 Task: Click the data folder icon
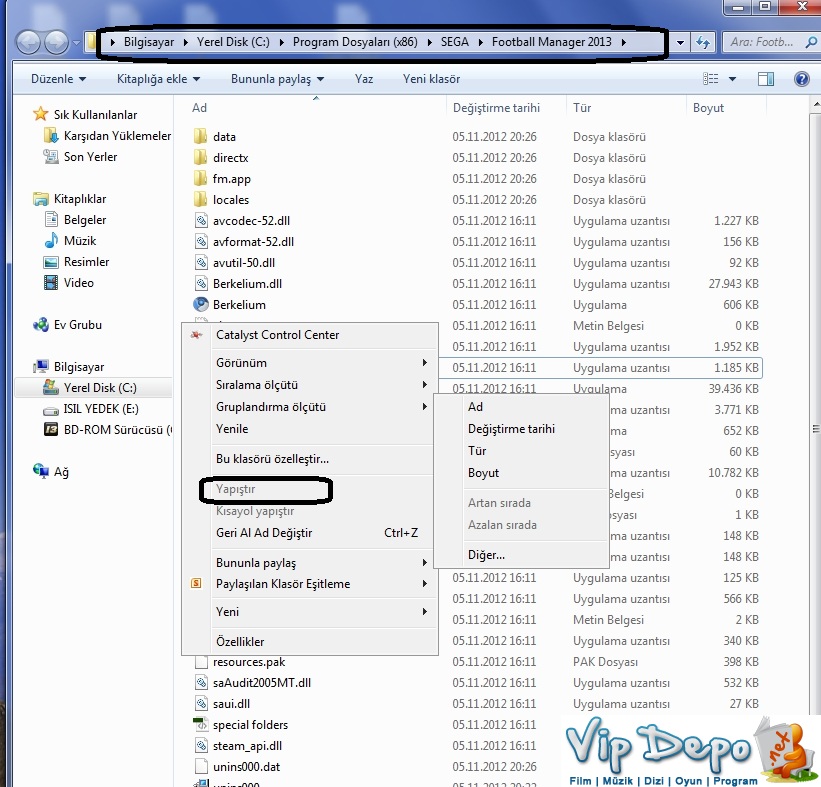click(x=201, y=137)
